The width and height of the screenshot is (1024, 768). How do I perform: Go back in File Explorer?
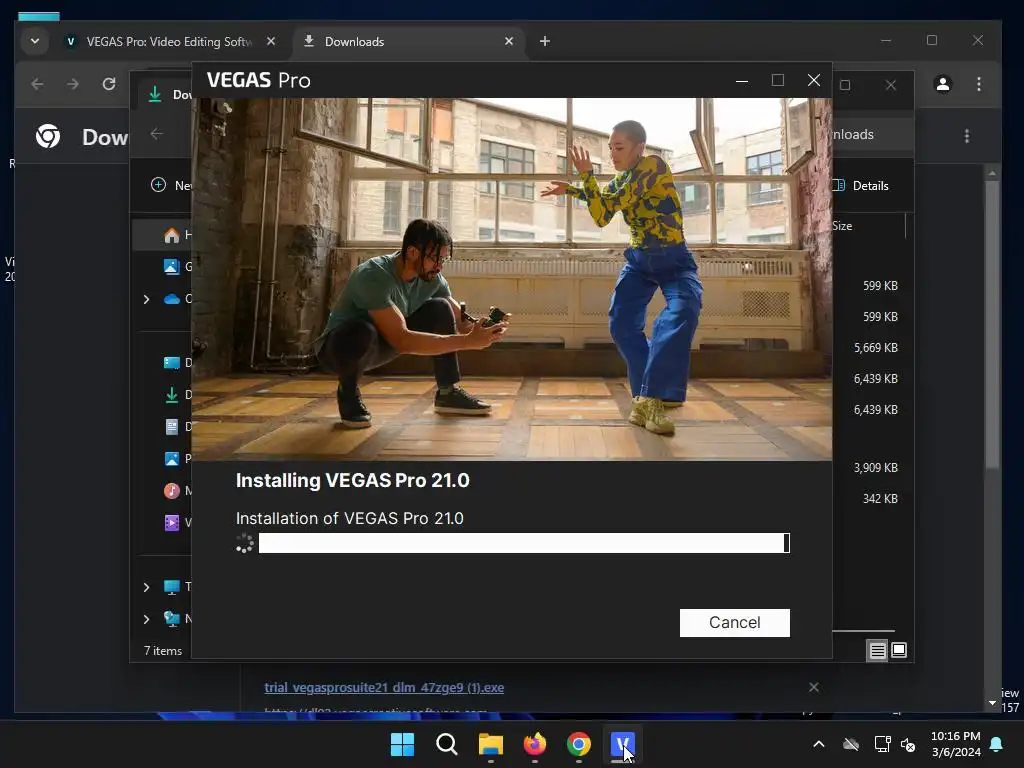click(157, 134)
